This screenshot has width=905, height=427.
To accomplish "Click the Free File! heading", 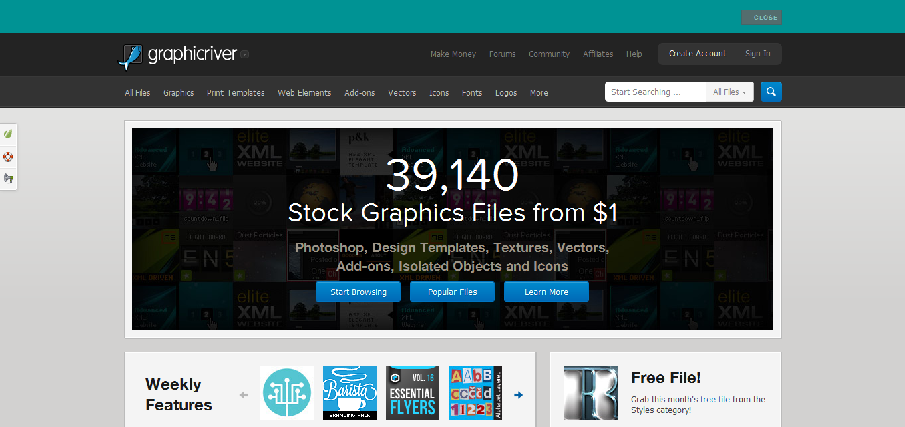I will 666,378.
